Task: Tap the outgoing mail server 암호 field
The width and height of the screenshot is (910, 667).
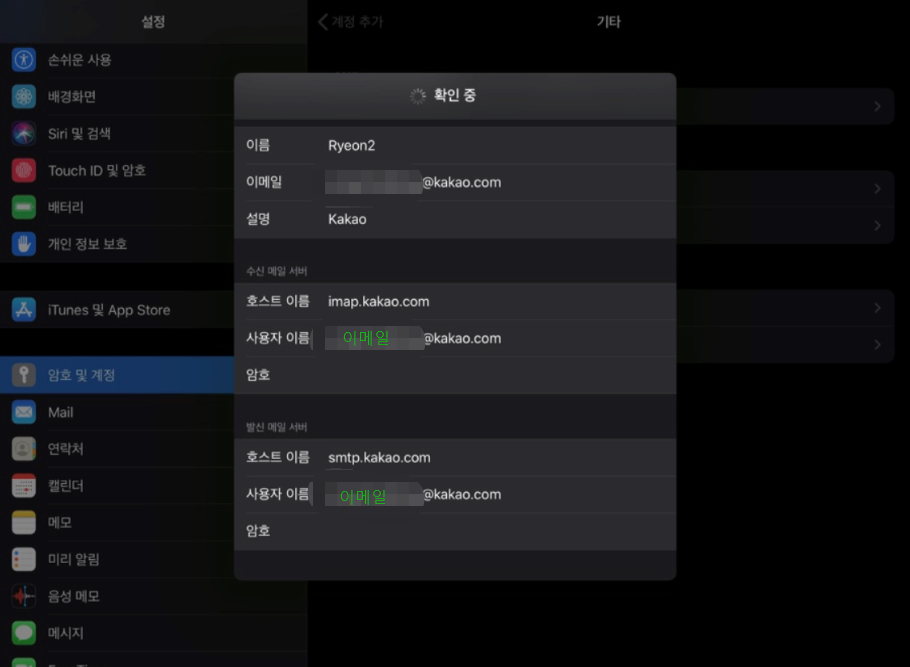Action: [x=455, y=531]
